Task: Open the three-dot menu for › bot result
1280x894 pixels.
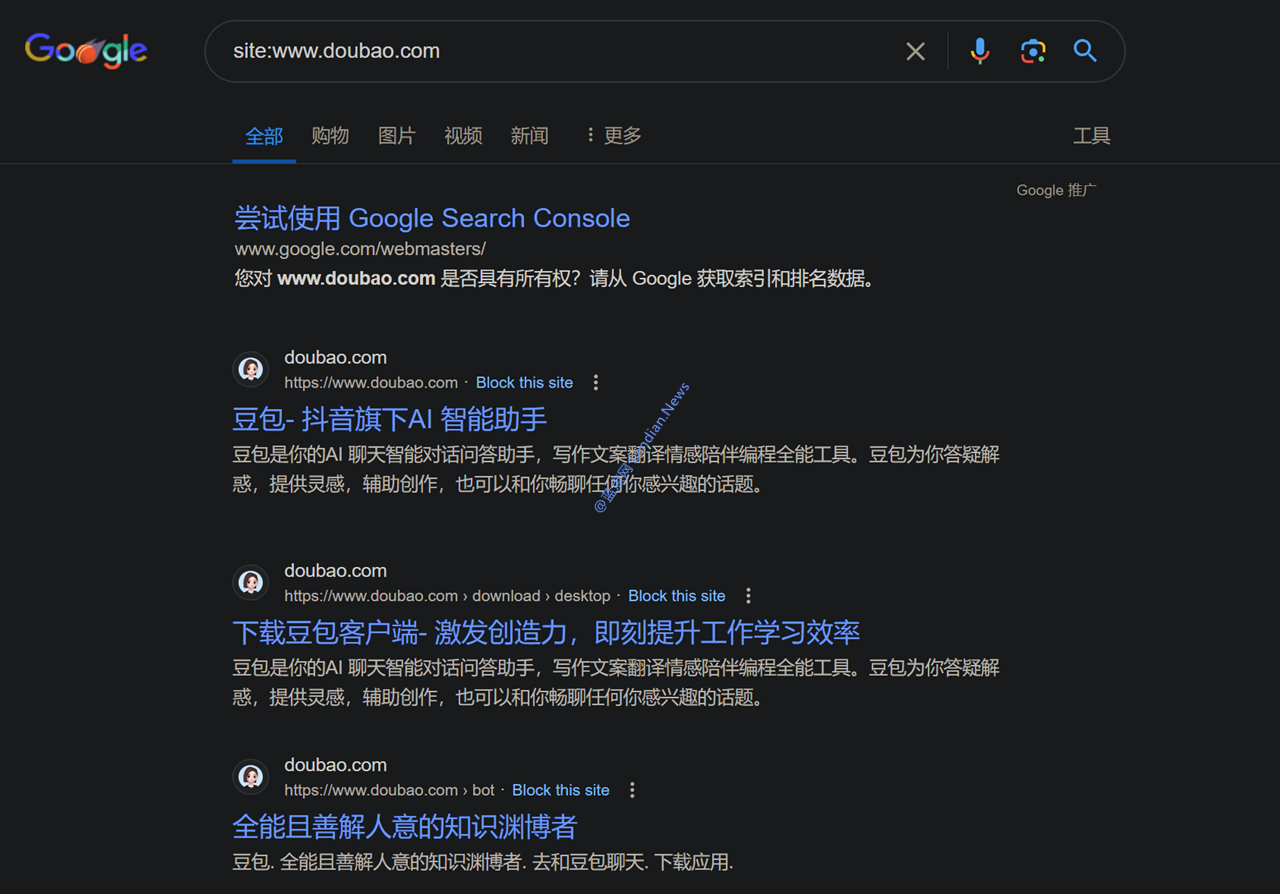Action: 632,790
